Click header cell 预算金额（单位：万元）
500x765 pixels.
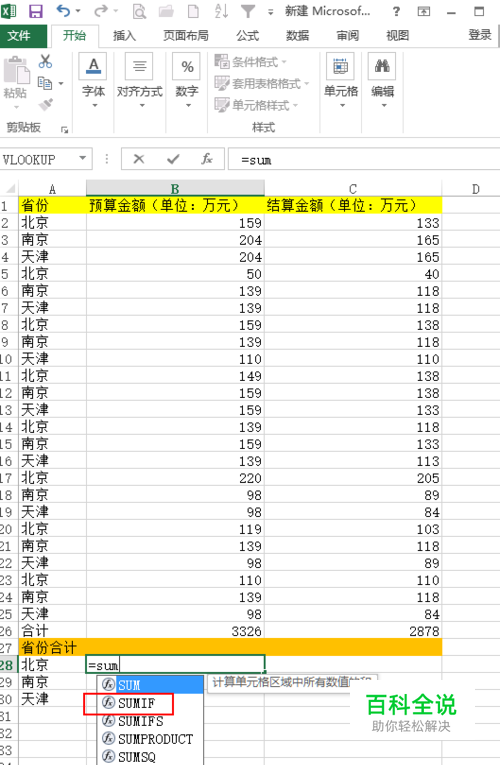175,205
